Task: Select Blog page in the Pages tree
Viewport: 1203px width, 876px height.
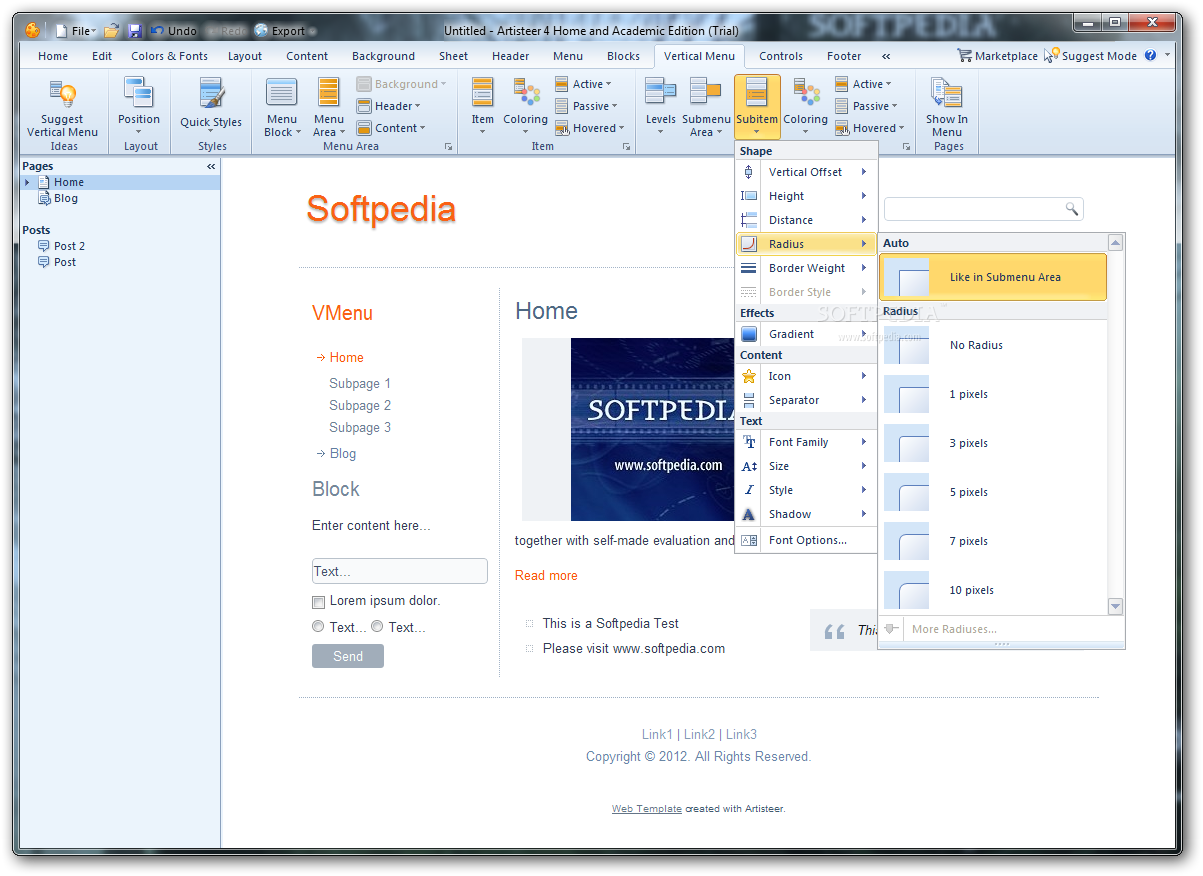Action: (66, 198)
